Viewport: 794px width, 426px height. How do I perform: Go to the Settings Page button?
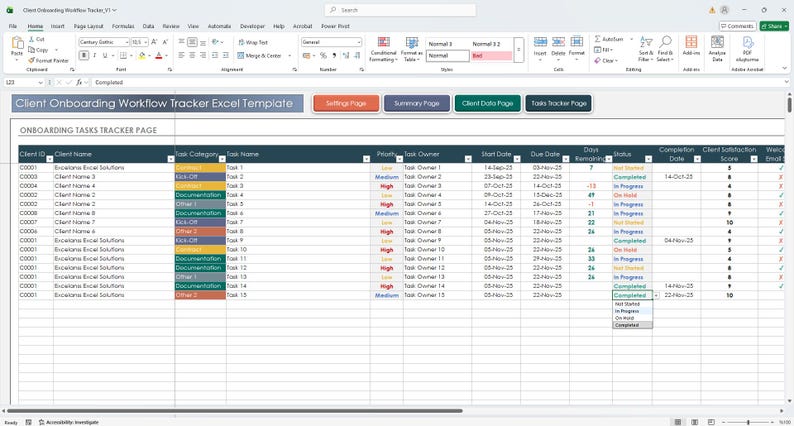pyautogui.click(x=346, y=103)
